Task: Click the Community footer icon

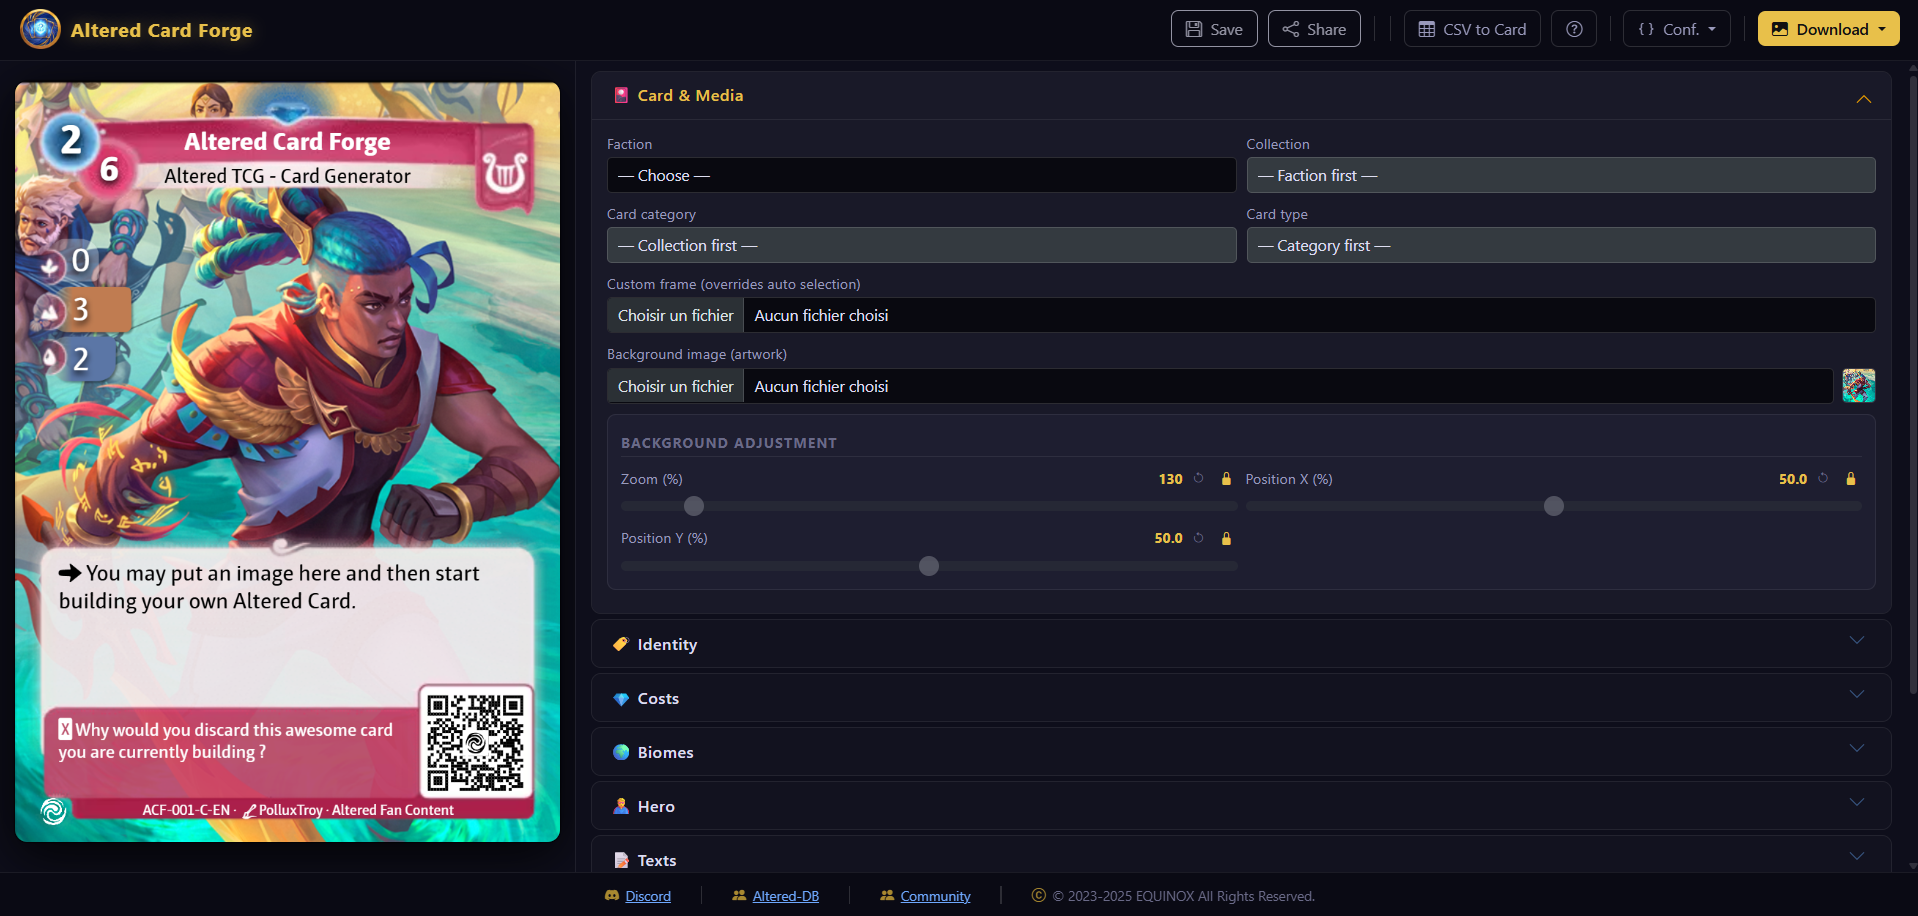Action: (x=887, y=896)
